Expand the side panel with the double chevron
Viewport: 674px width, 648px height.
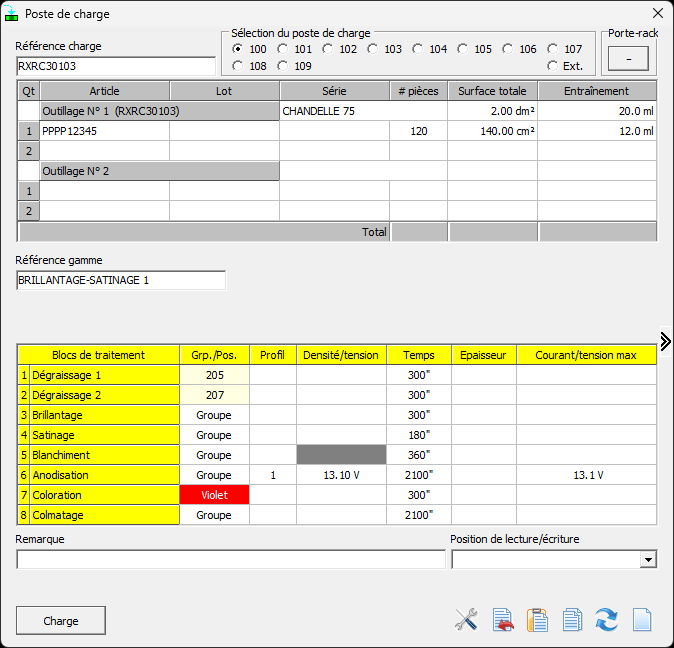pyautogui.click(x=665, y=341)
